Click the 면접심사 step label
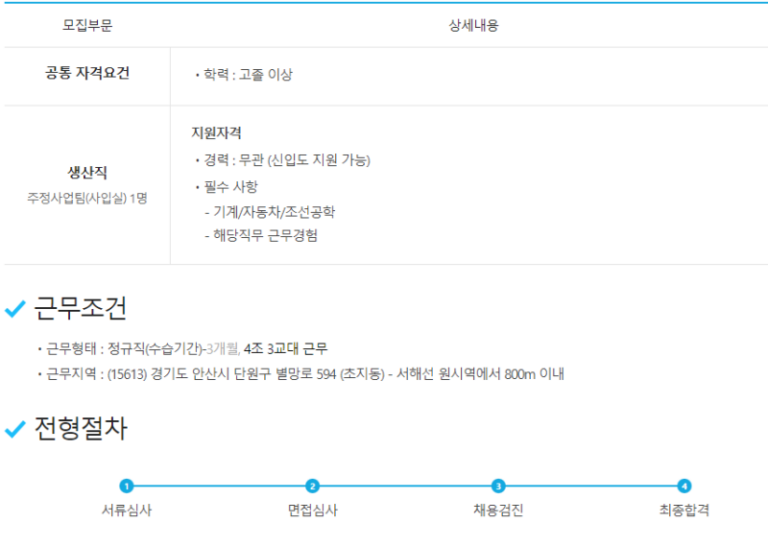 coord(312,510)
